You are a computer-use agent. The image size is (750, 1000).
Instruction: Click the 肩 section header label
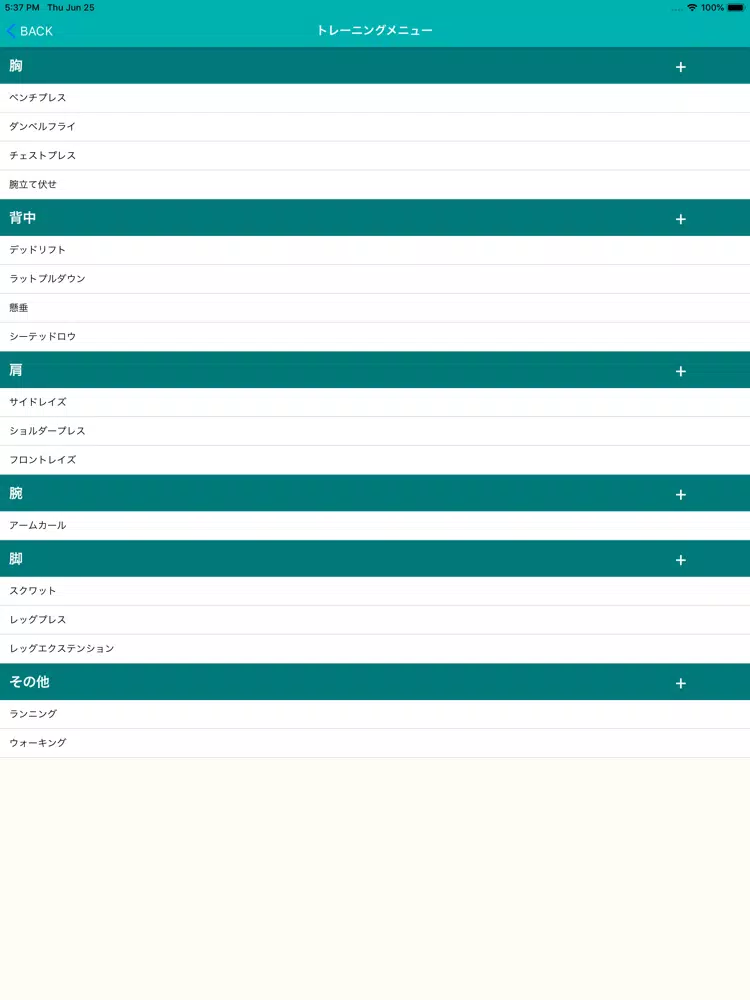click(16, 370)
